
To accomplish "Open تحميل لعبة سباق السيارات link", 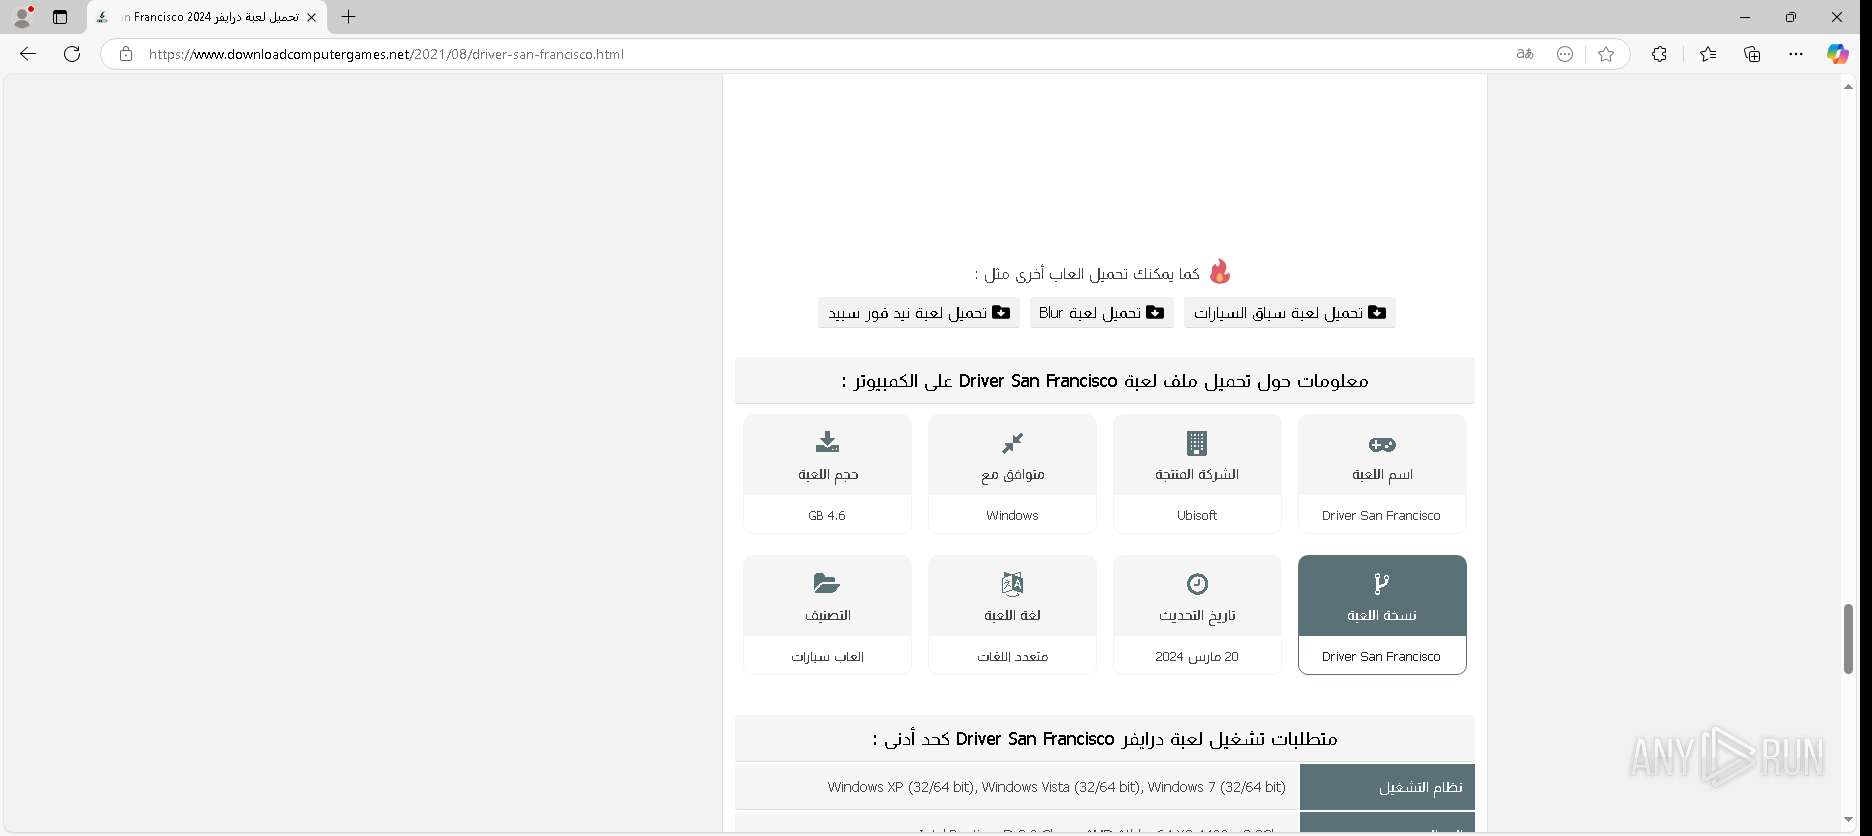I will pyautogui.click(x=1290, y=313).
